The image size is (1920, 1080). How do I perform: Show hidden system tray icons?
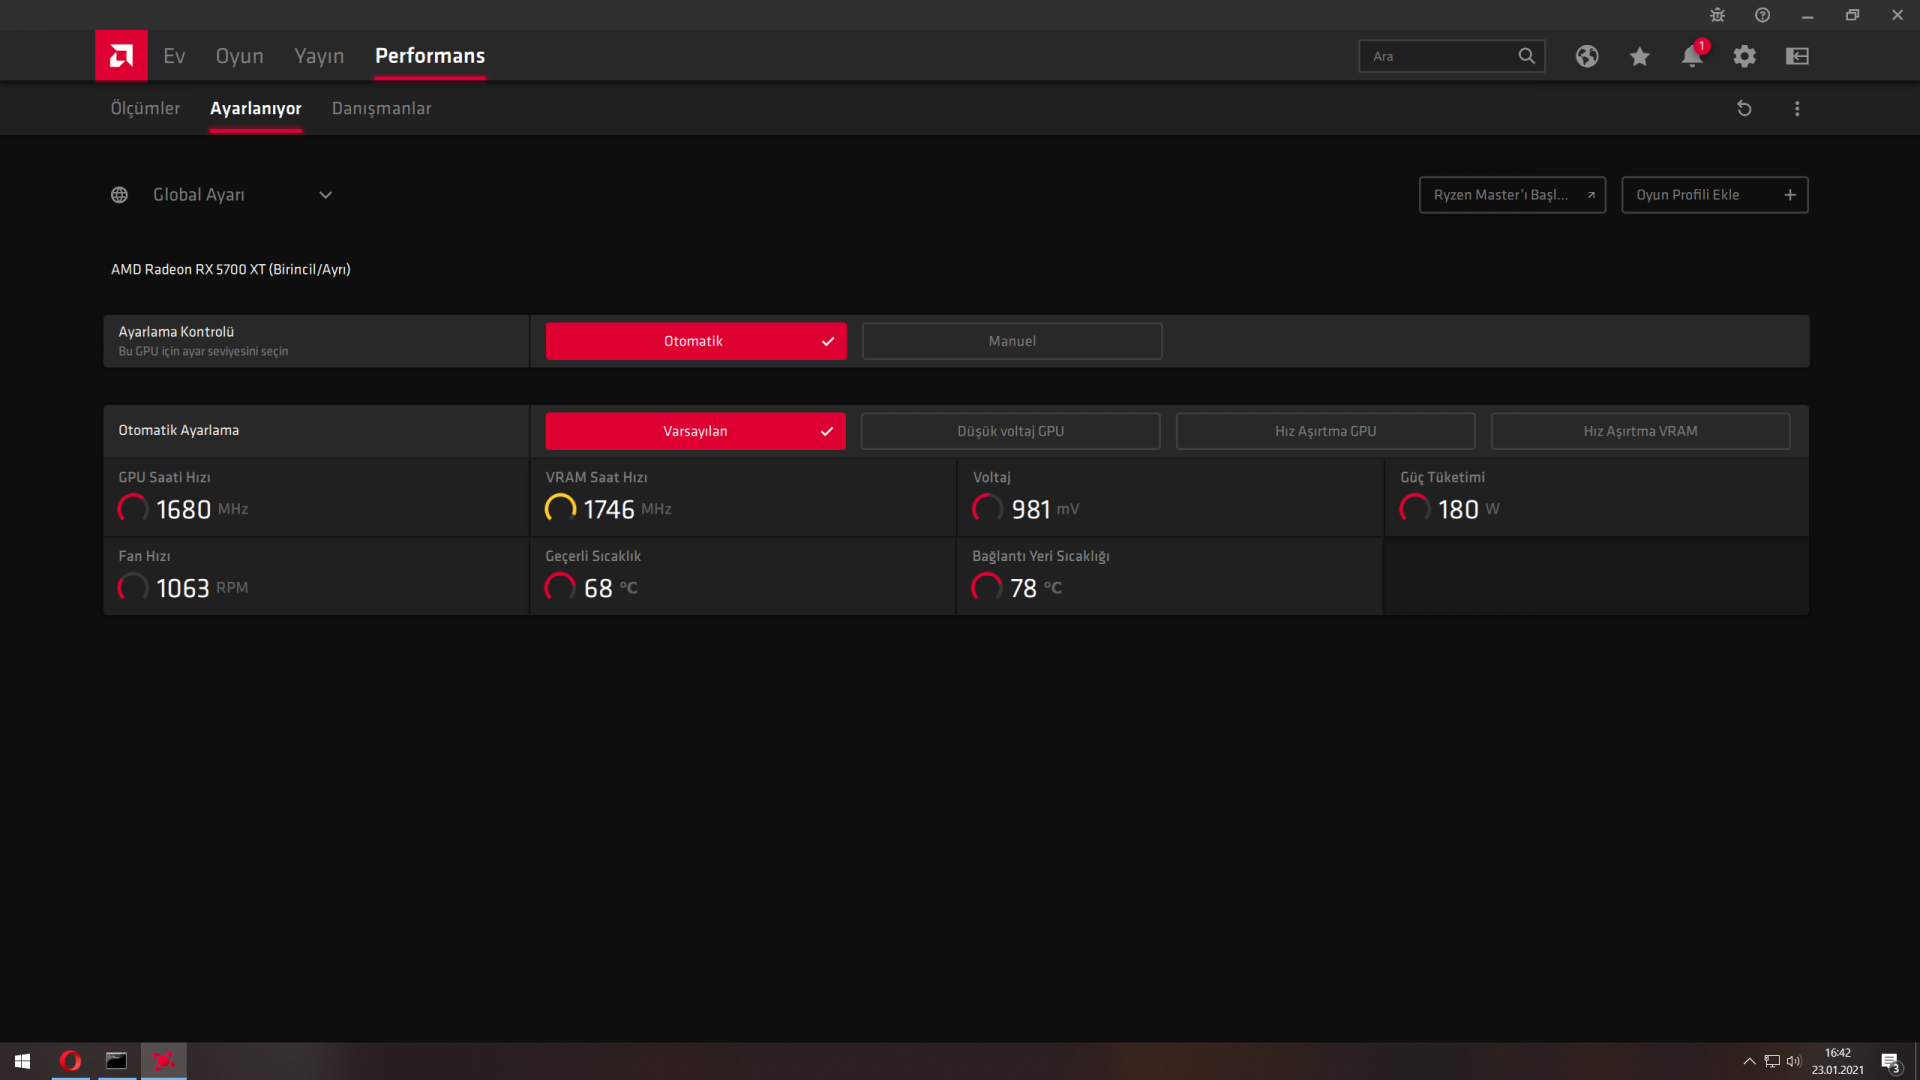coord(1749,1061)
